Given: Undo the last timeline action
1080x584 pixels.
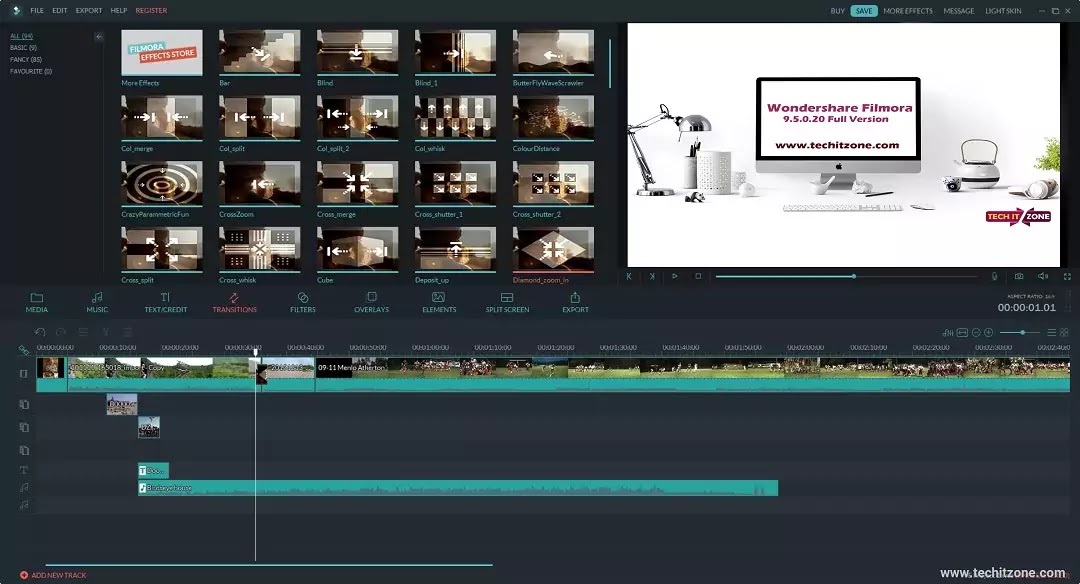Looking at the screenshot, I should [40, 332].
